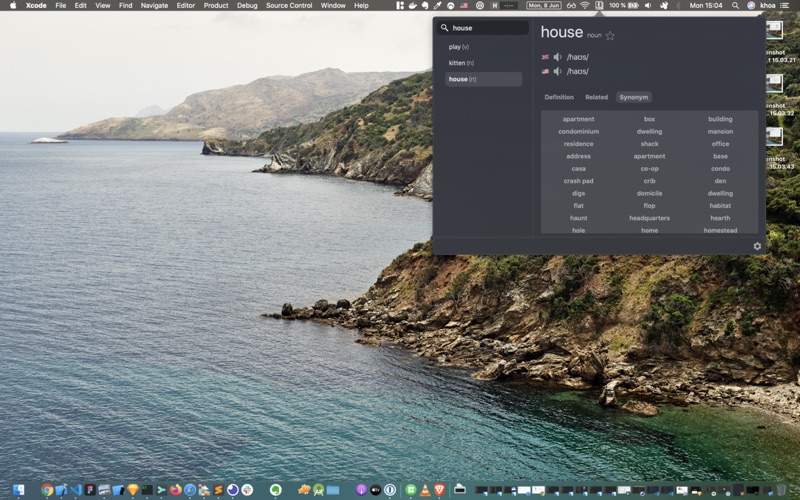Open Safari from the Dock

[190, 490]
